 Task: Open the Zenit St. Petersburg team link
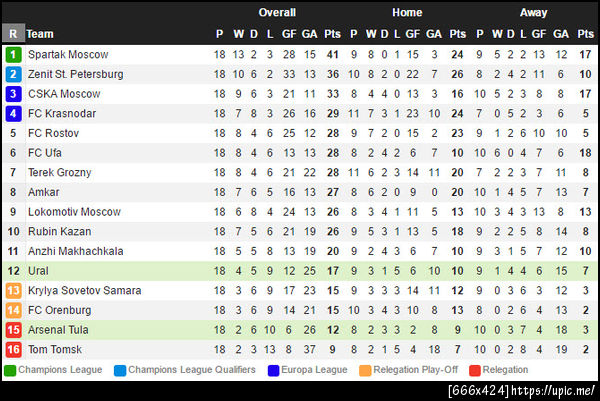point(75,74)
